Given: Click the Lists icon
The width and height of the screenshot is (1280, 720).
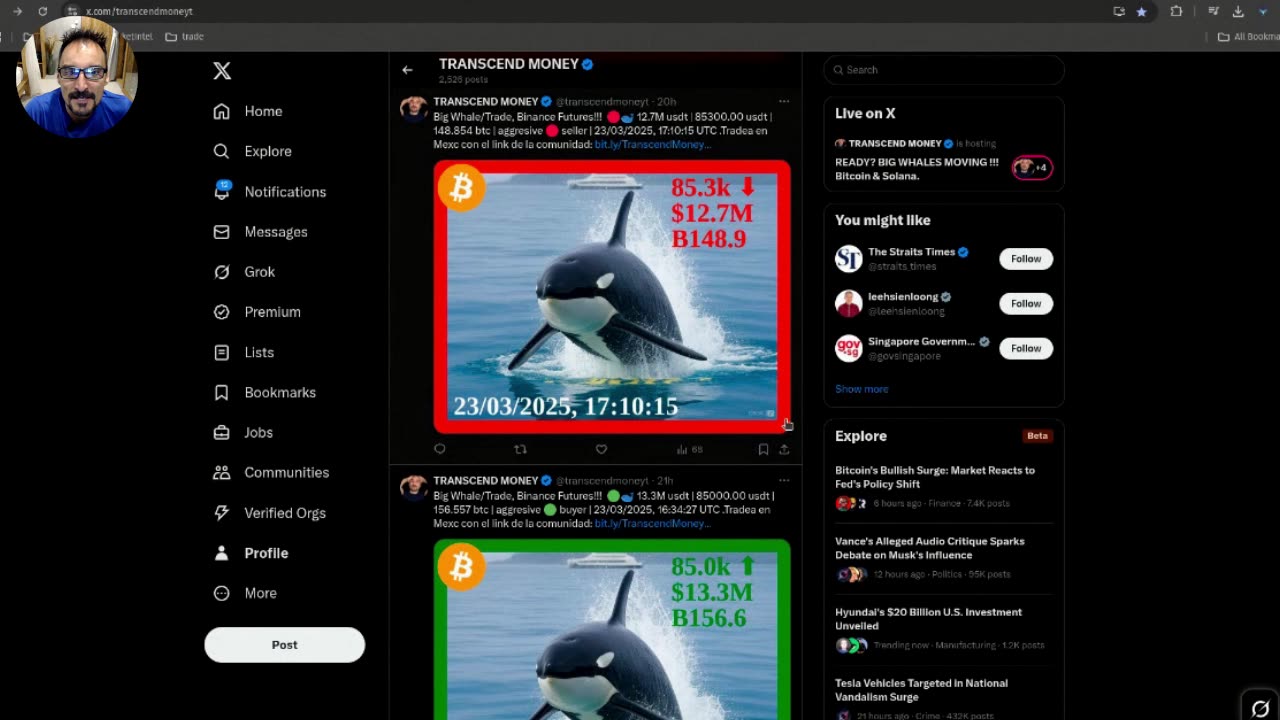Looking at the screenshot, I should tap(222, 352).
